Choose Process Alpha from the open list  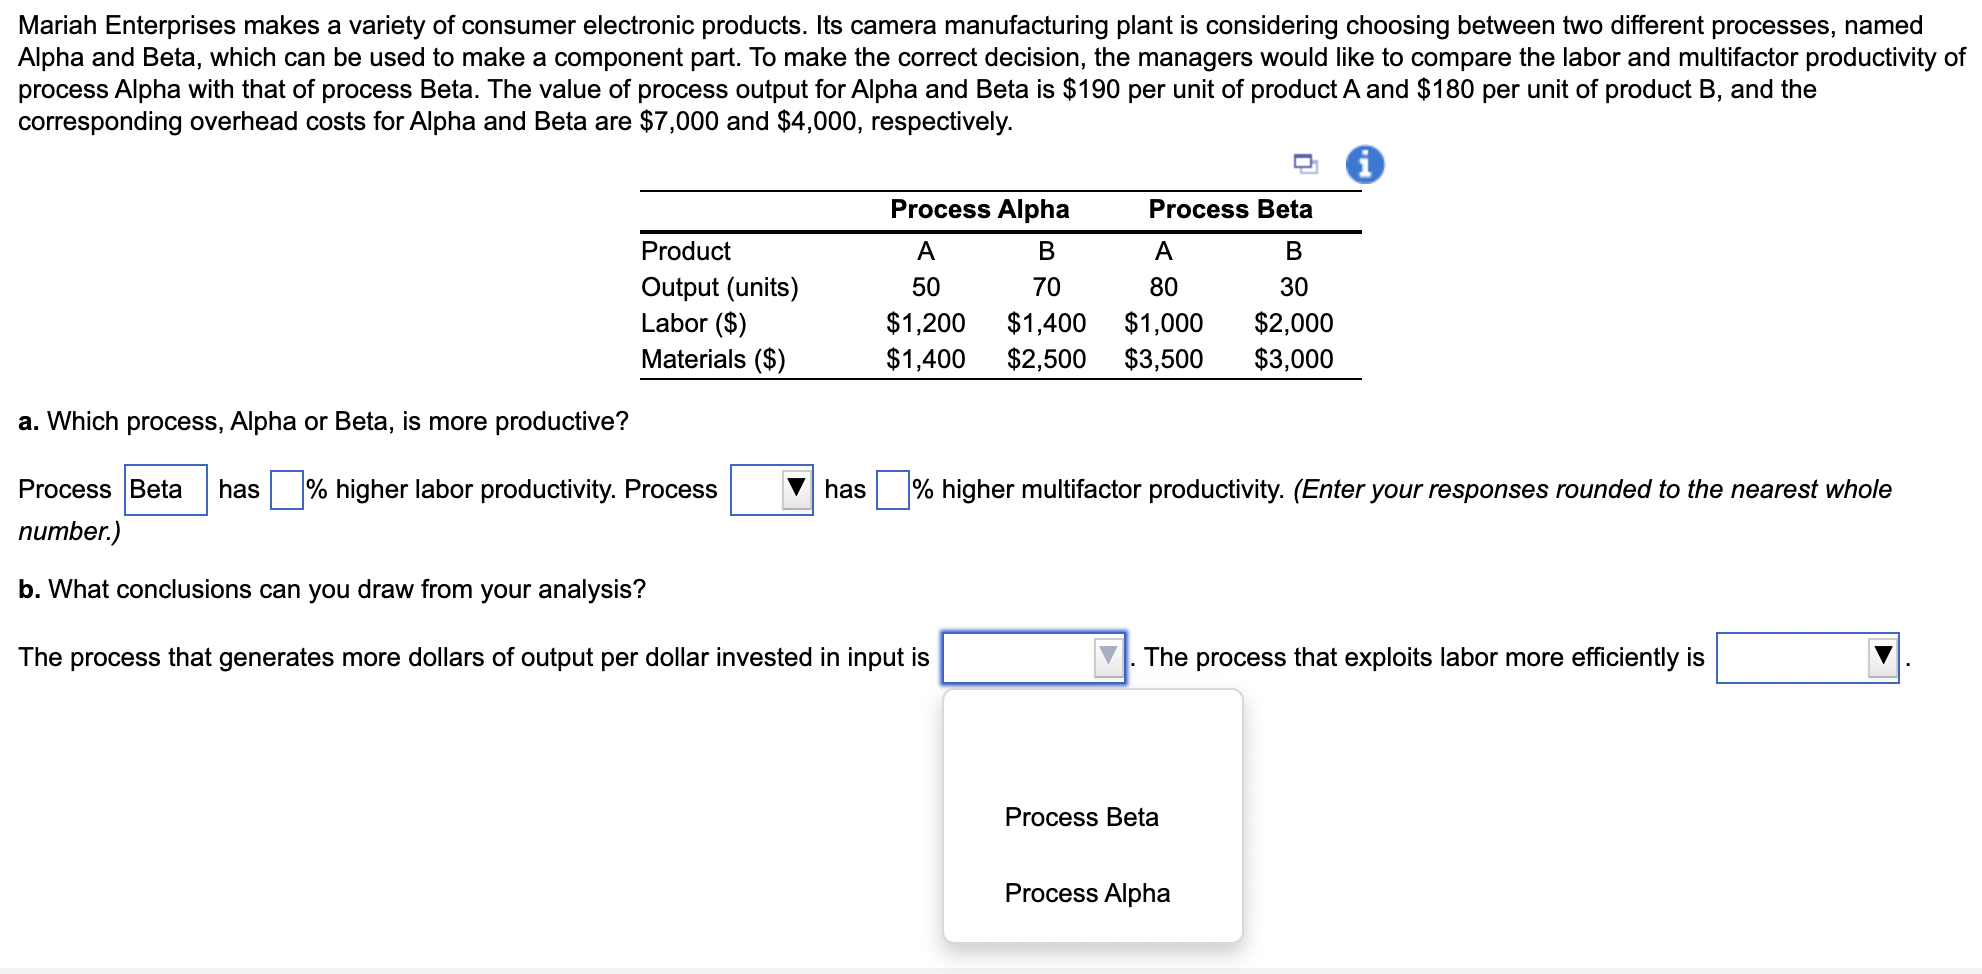(x=1087, y=893)
